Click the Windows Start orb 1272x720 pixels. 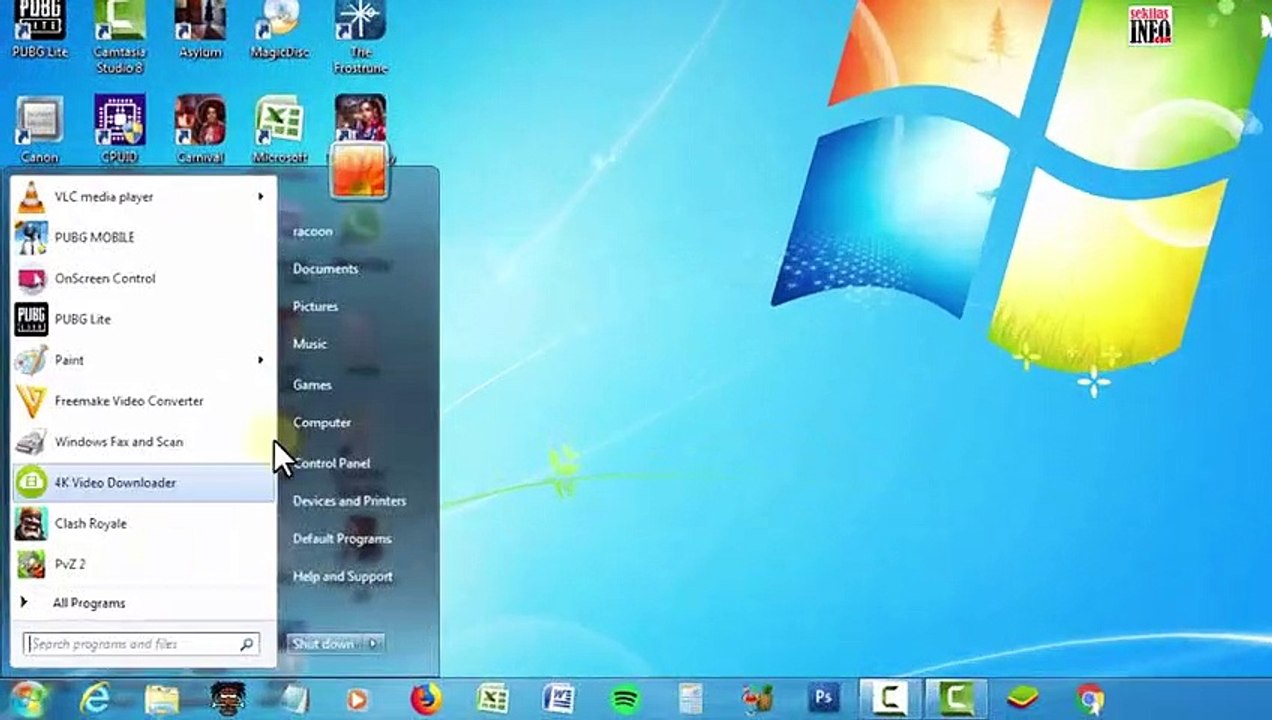tap(28, 699)
